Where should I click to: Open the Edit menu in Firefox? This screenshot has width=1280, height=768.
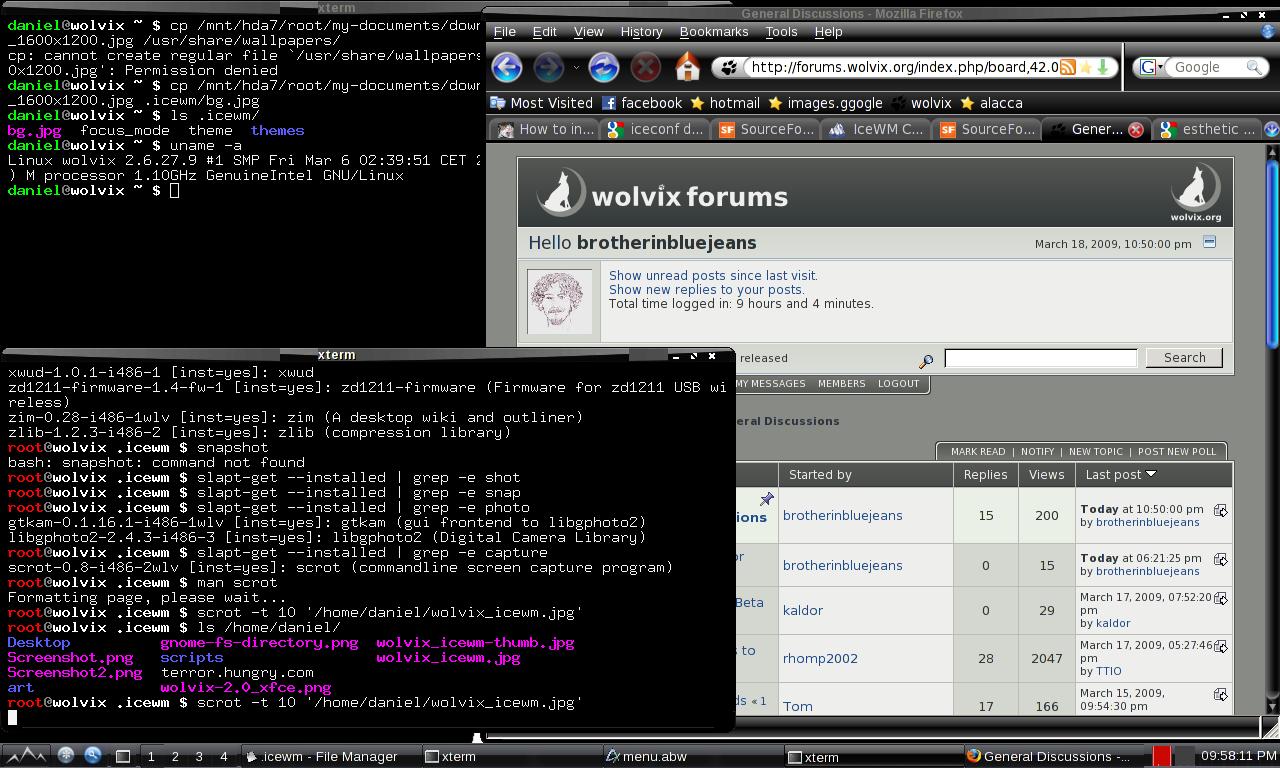point(544,32)
